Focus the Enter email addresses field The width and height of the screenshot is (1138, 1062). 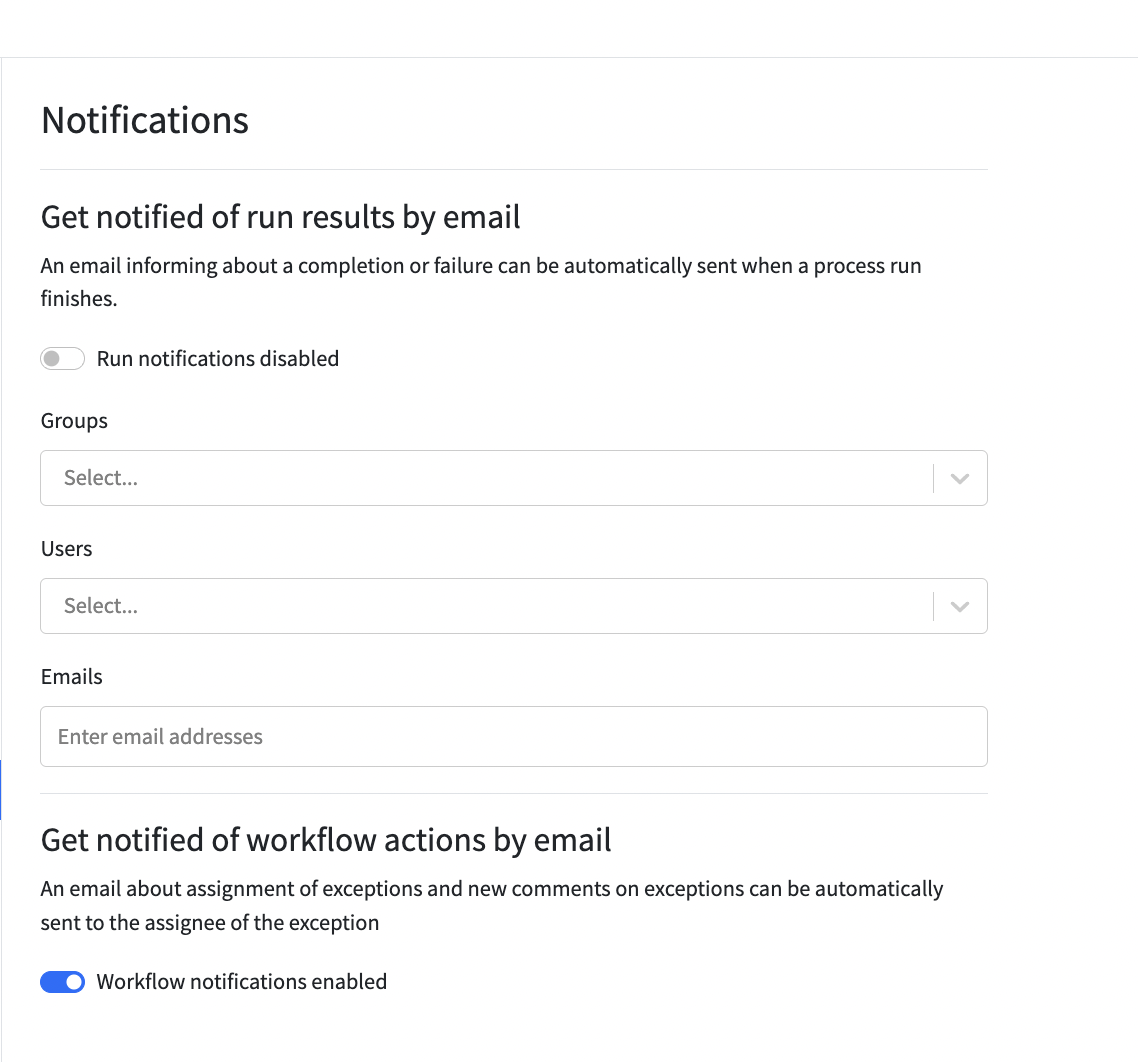(x=514, y=736)
